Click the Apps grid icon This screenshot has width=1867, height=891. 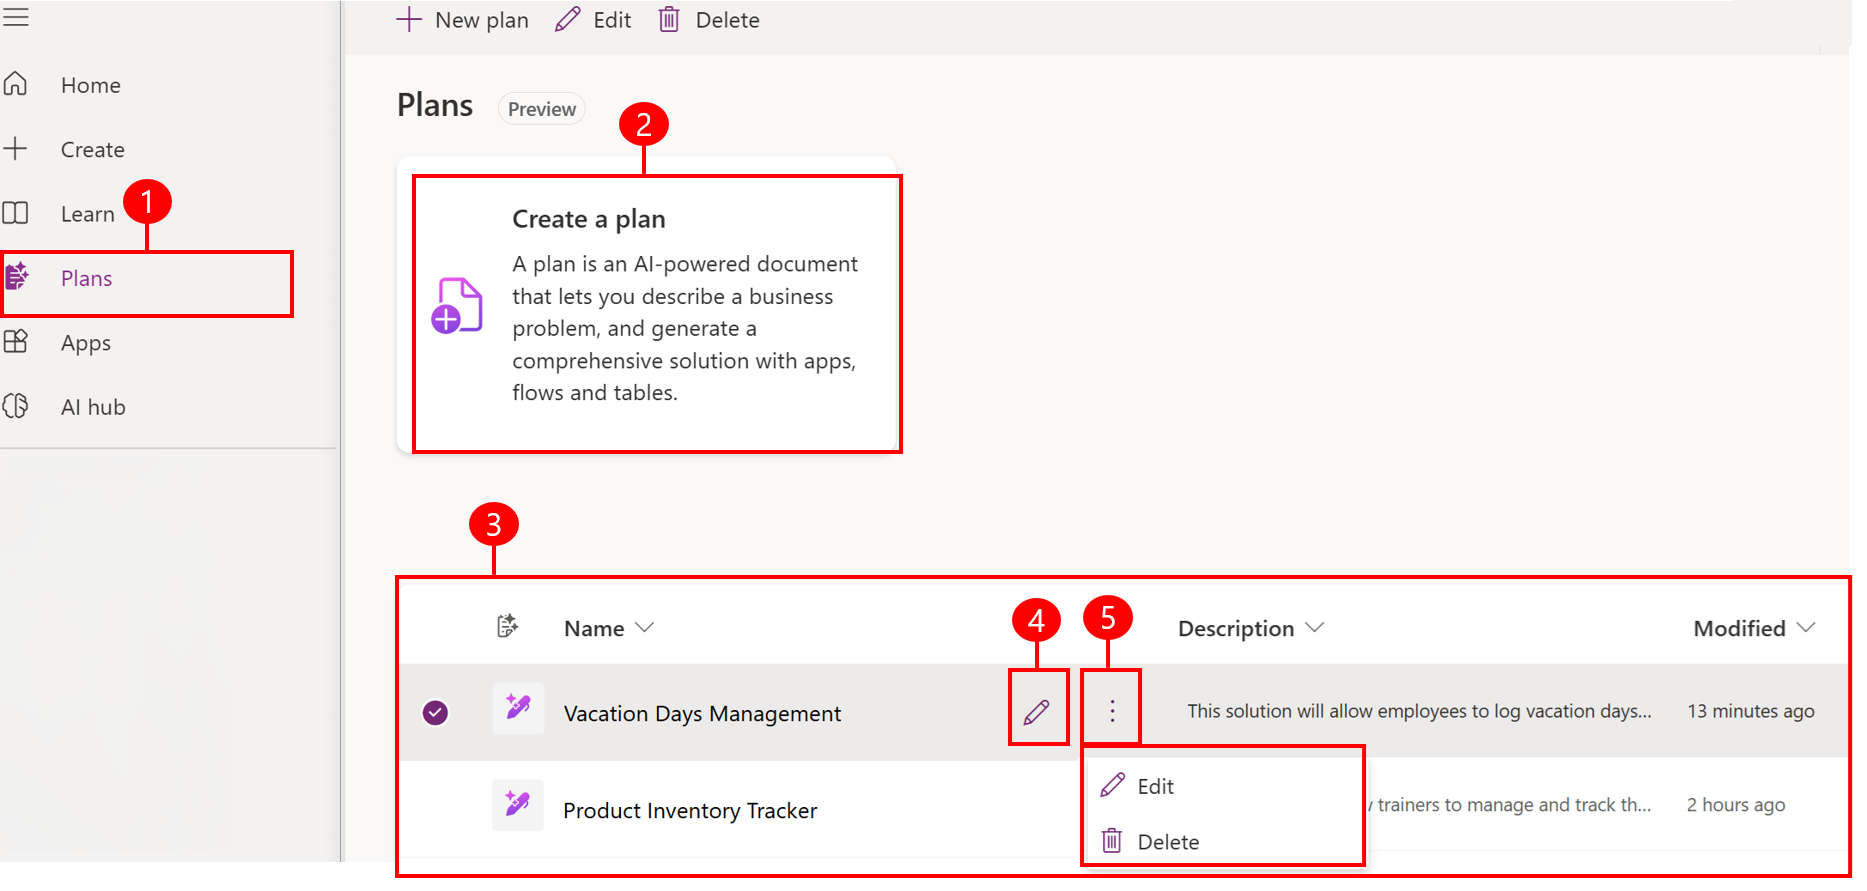pos(15,342)
